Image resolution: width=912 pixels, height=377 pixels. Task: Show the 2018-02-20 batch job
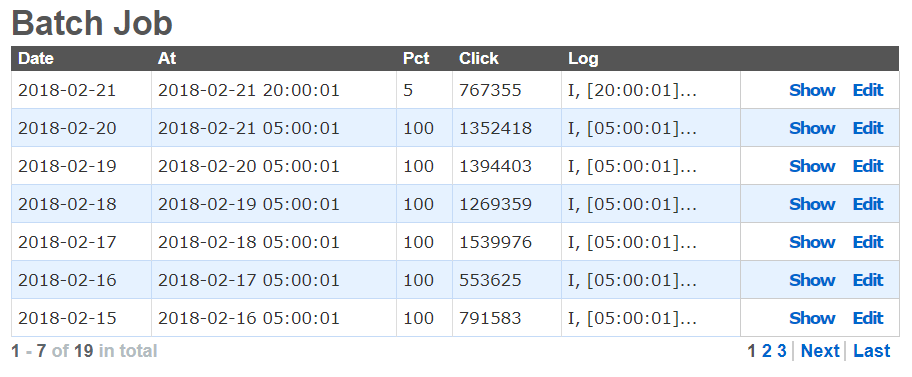(812, 128)
